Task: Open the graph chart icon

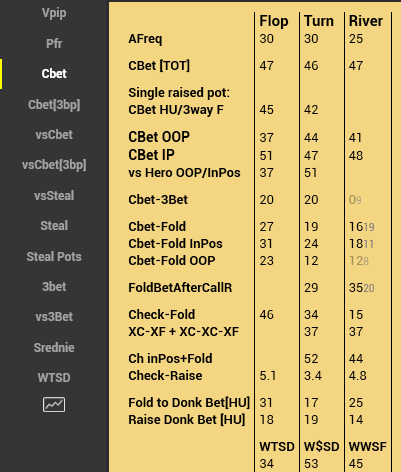Action: pos(54,405)
